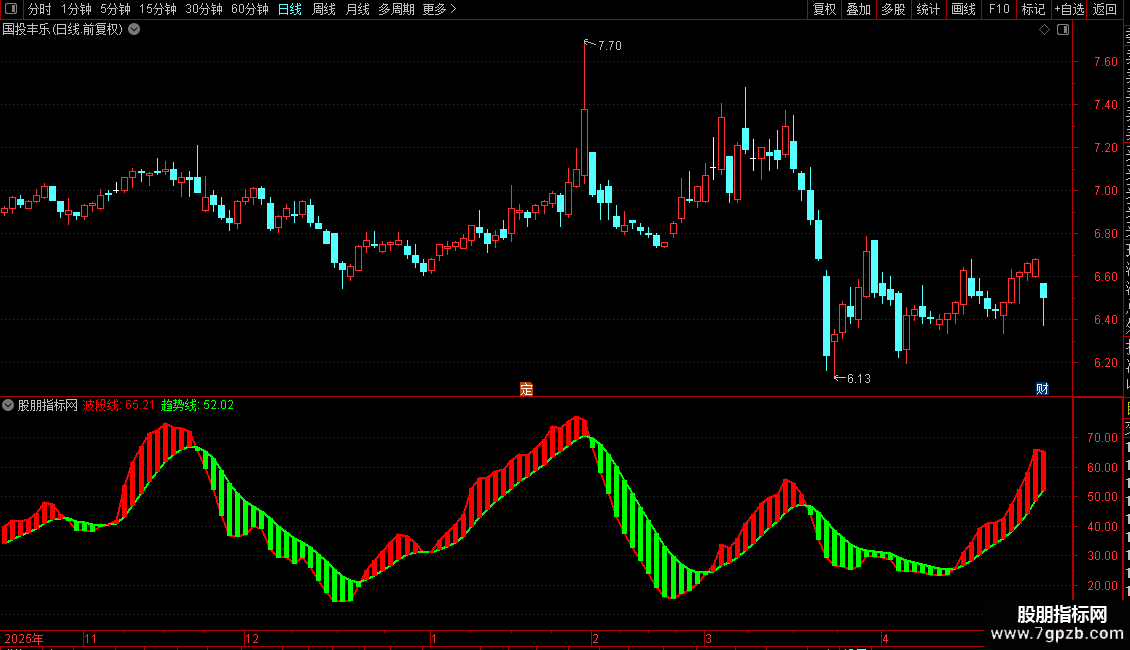Image resolution: width=1130 pixels, height=650 pixels.
Task: Click the split-window icon near diamond
Action: [x=1063, y=30]
